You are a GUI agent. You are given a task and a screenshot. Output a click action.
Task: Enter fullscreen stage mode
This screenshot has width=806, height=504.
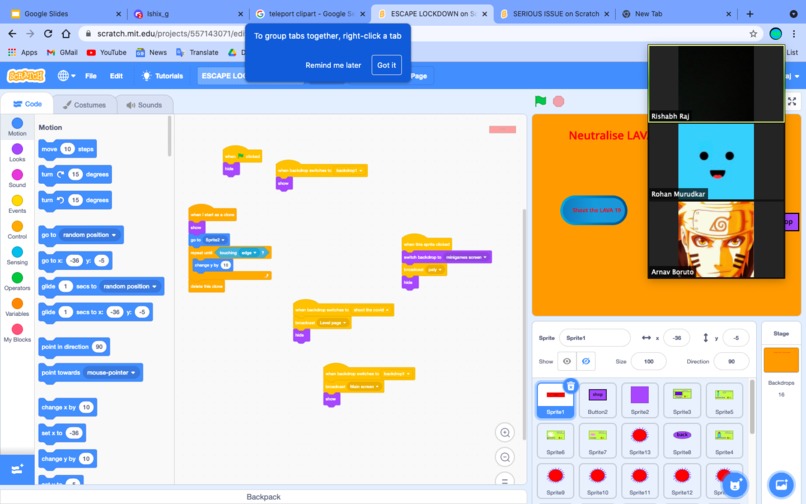coord(792,101)
